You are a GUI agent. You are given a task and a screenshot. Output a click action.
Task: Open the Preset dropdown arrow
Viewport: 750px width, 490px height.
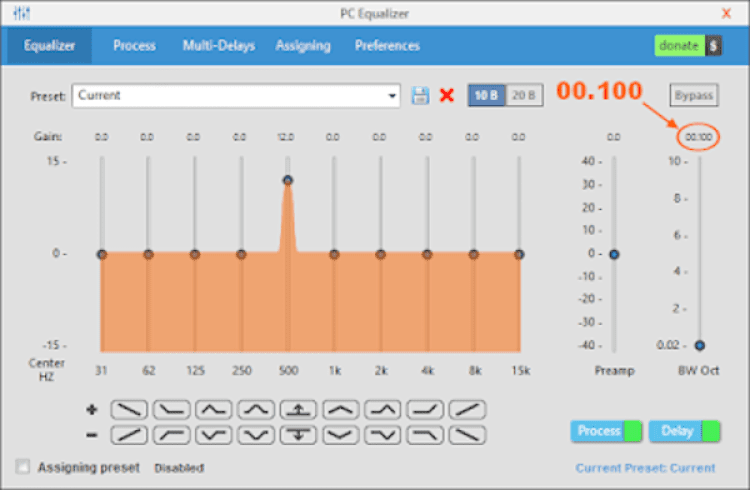(392, 96)
